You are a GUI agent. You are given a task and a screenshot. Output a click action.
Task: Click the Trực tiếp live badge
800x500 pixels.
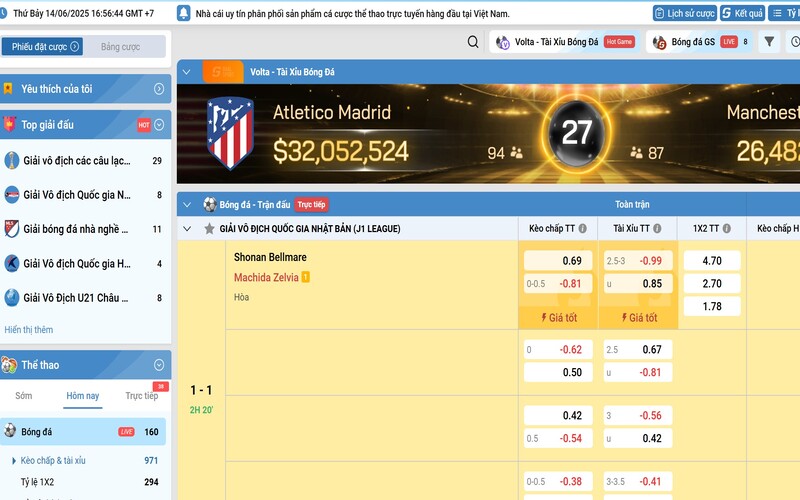(x=311, y=205)
